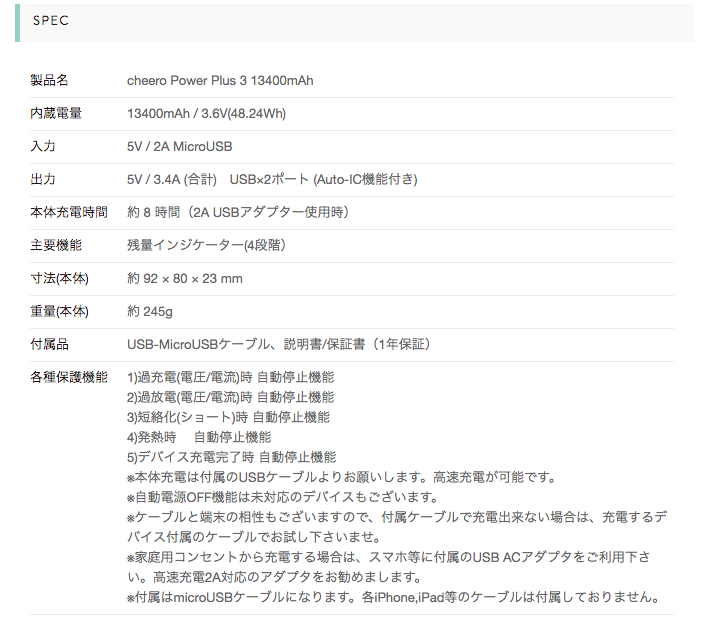Select accessories text USB-MicroUSBケーブル

point(198,344)
